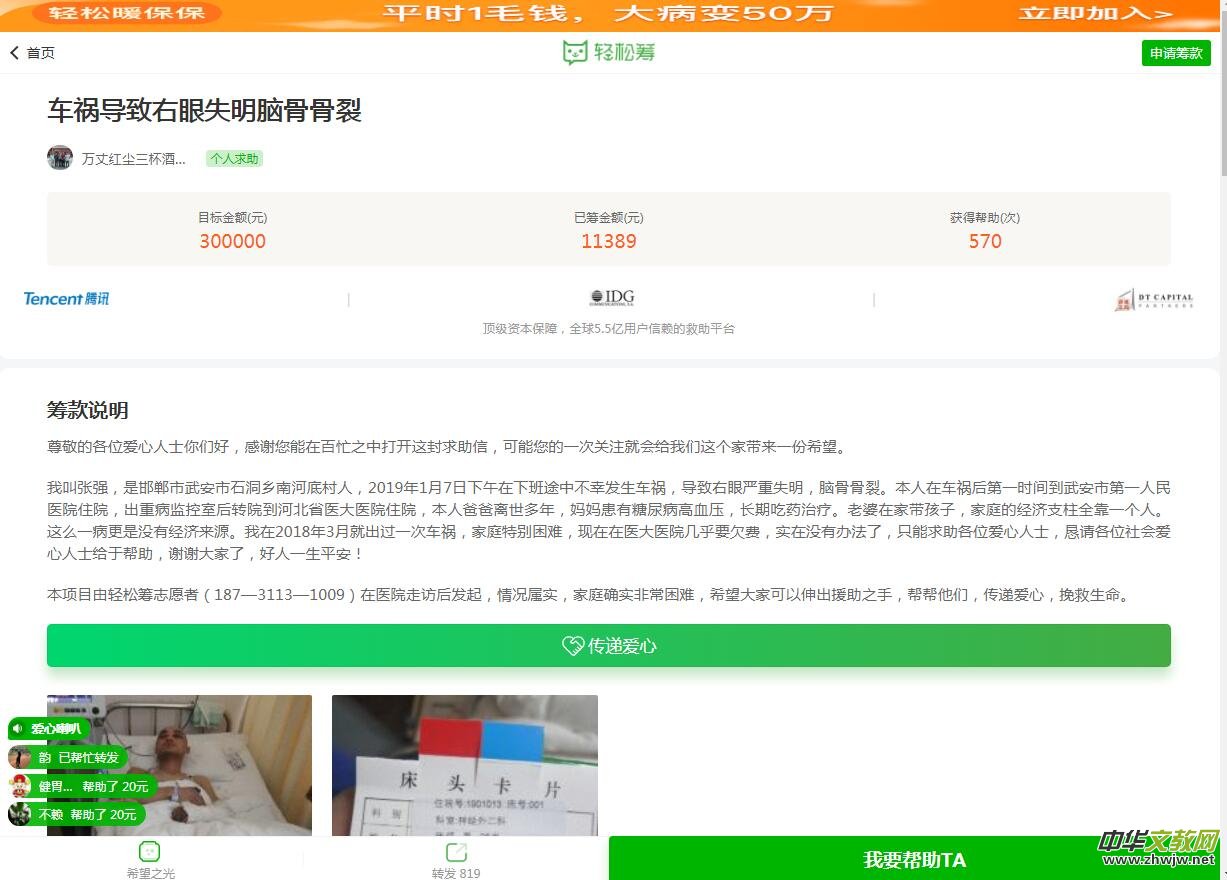The height and width of the screenshot is (880, 1227).
Task: Open the hospital bed patient photo
Action: (179, 765)
